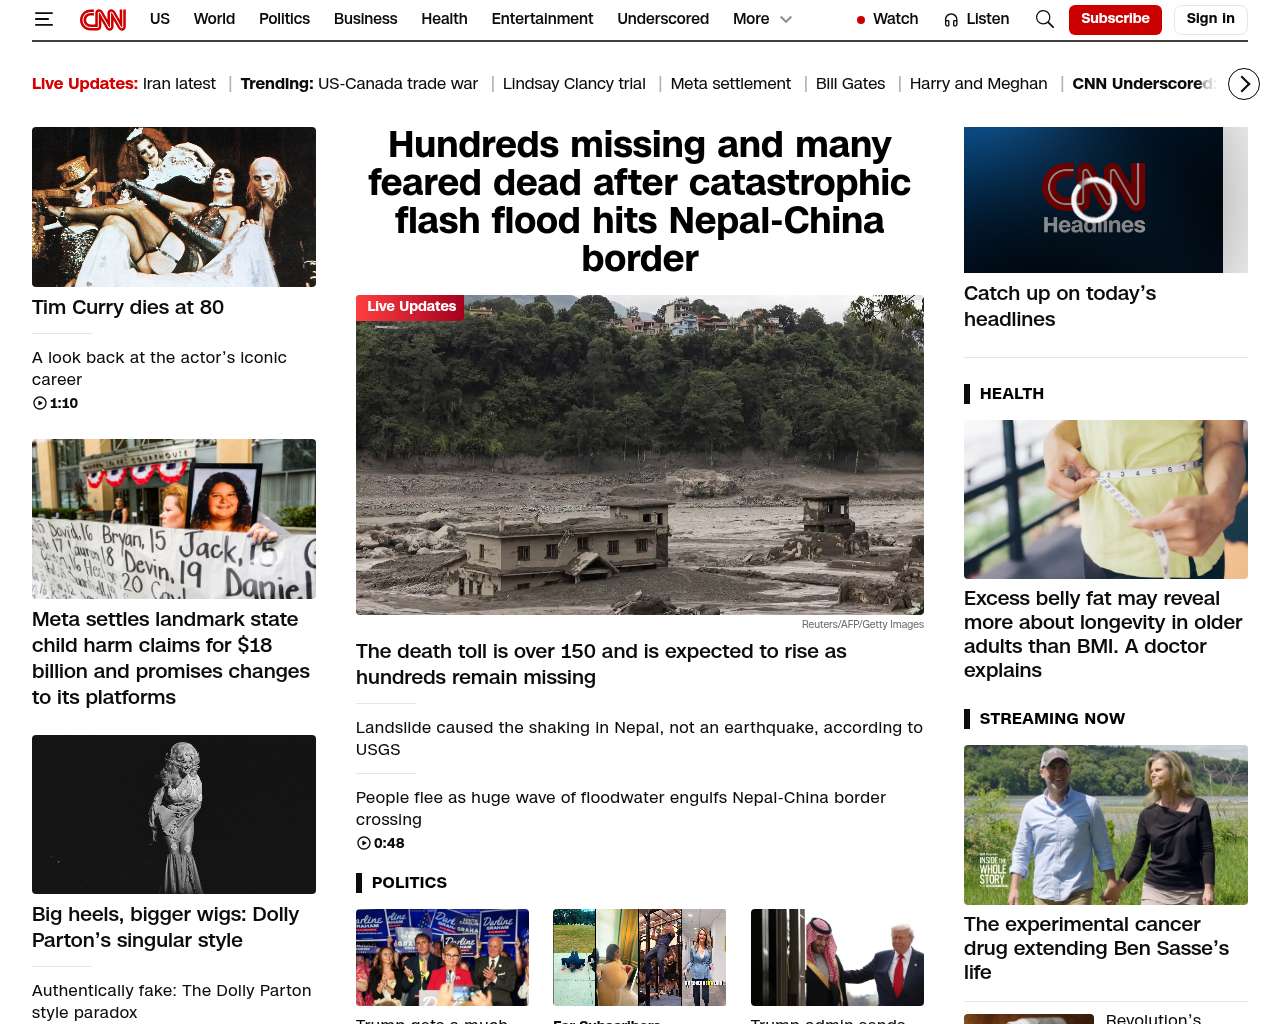Open Catch up on today's headlines
Screen dimensions: 1280x1024
1060,306
